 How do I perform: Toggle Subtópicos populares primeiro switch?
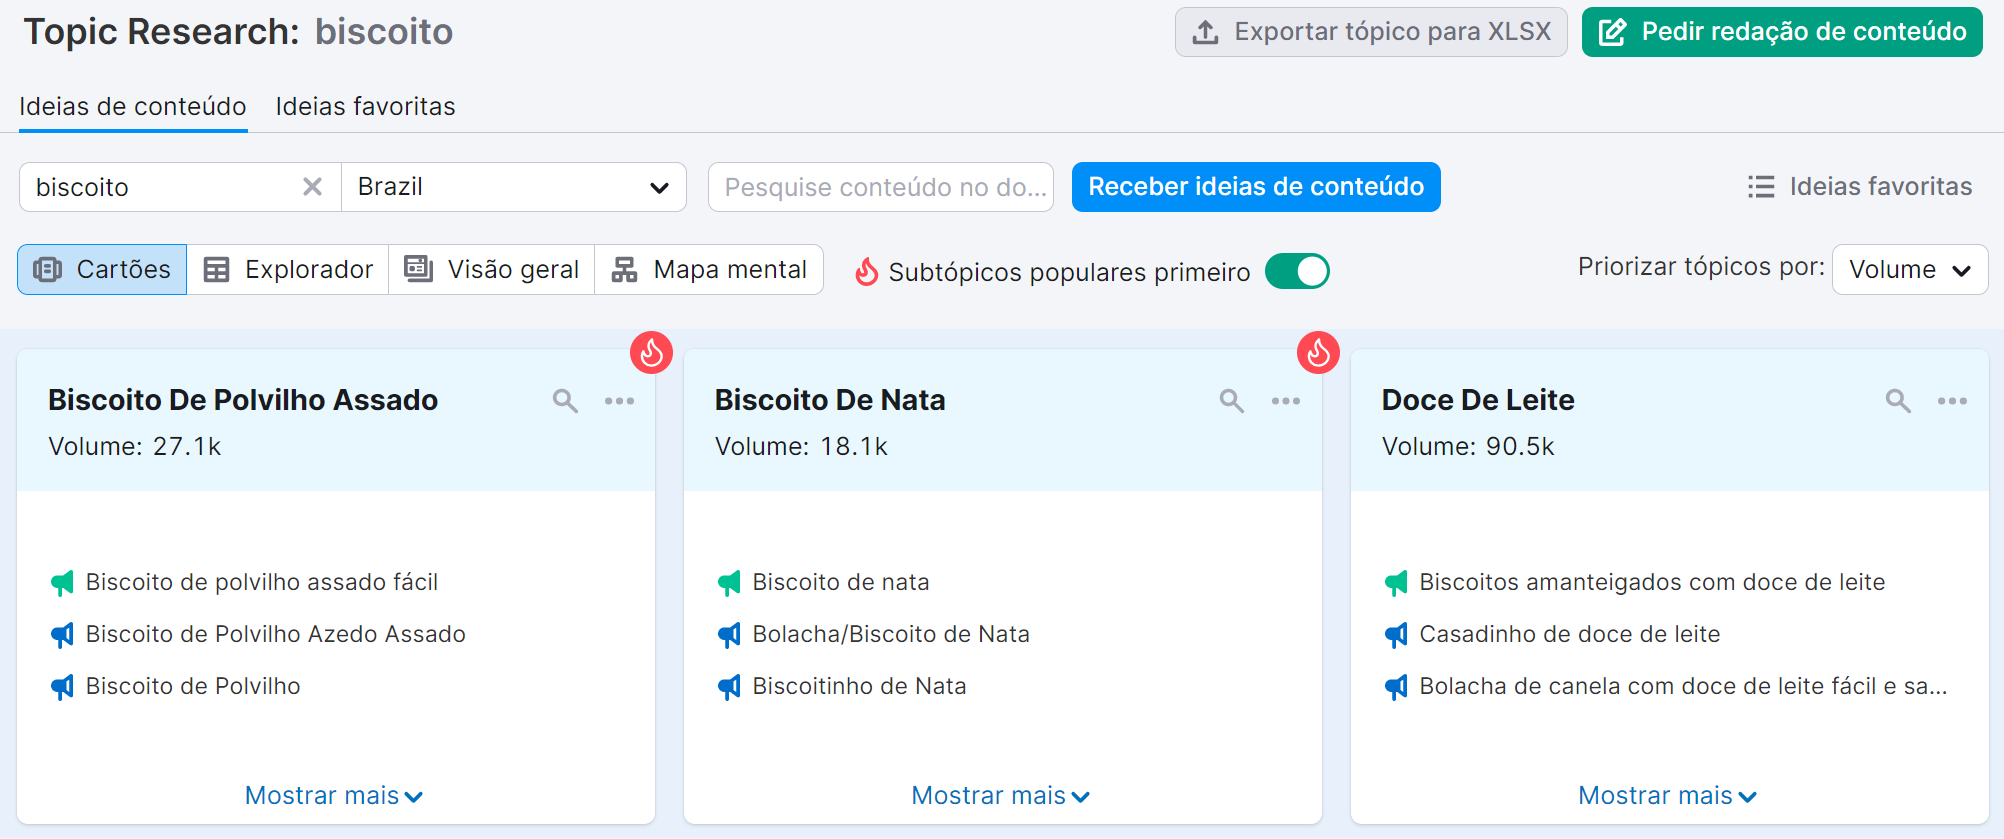1296,271
